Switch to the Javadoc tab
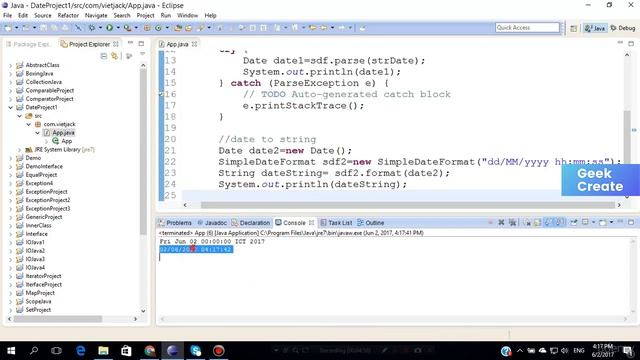 pos(212,223)
